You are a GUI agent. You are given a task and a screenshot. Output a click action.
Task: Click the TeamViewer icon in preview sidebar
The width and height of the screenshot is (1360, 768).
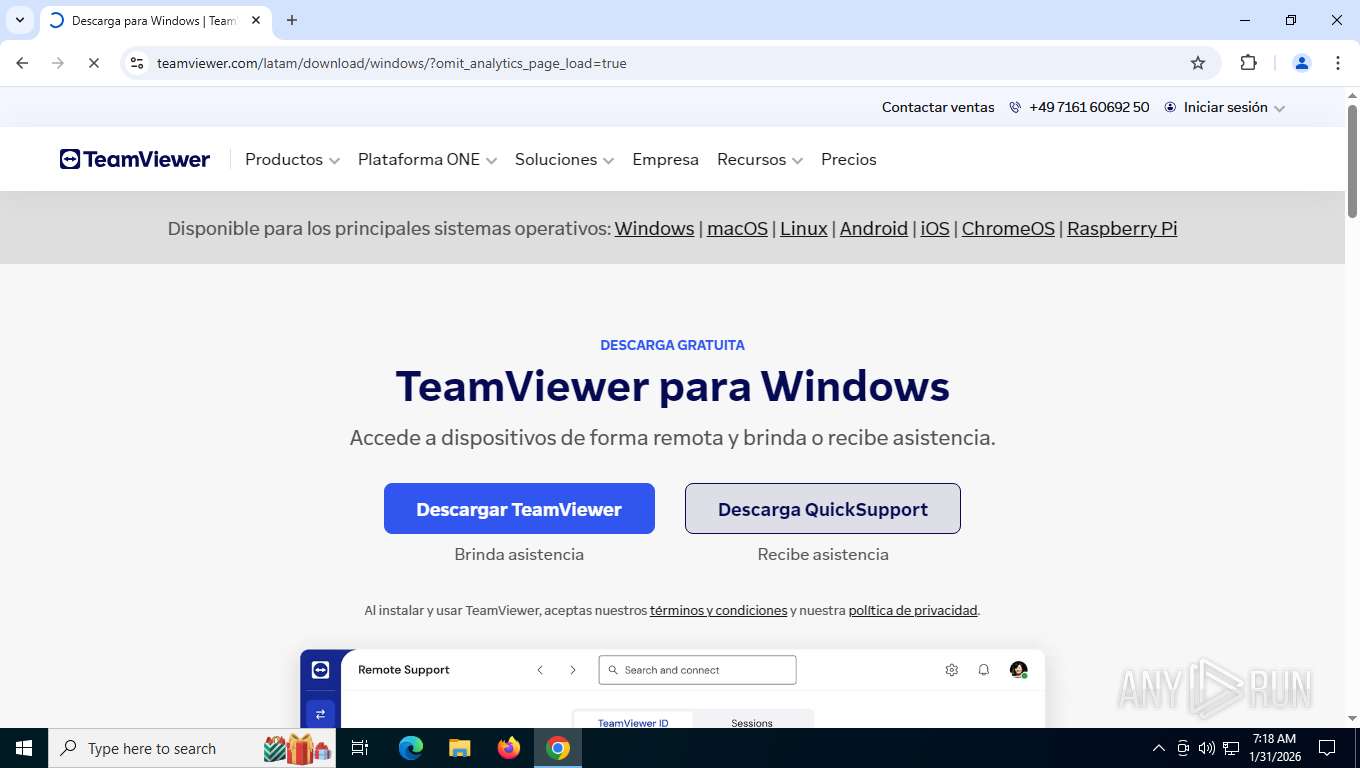[x=321, y=670]
